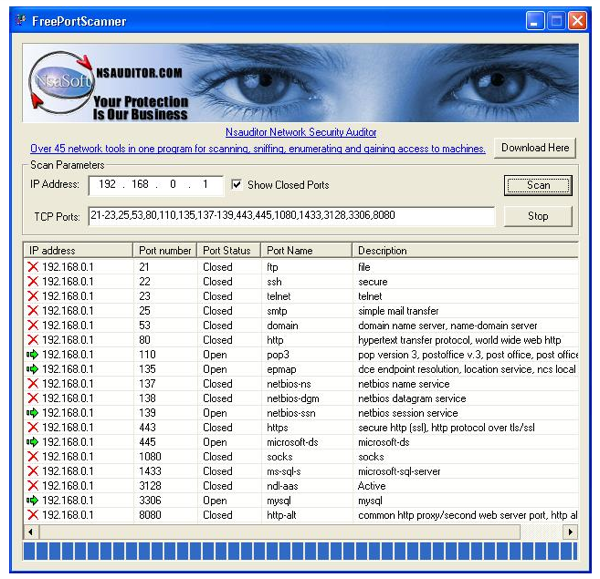Select the 'pop3' port name cell
The image size is (600, 579).
278,355
